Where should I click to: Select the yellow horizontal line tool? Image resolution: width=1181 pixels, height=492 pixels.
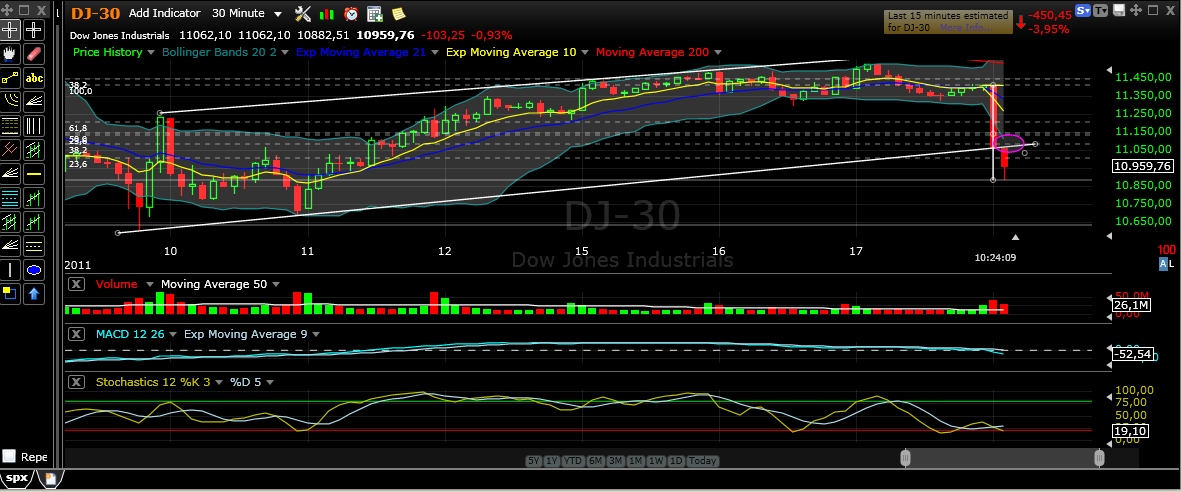click(x=34, y=173)
